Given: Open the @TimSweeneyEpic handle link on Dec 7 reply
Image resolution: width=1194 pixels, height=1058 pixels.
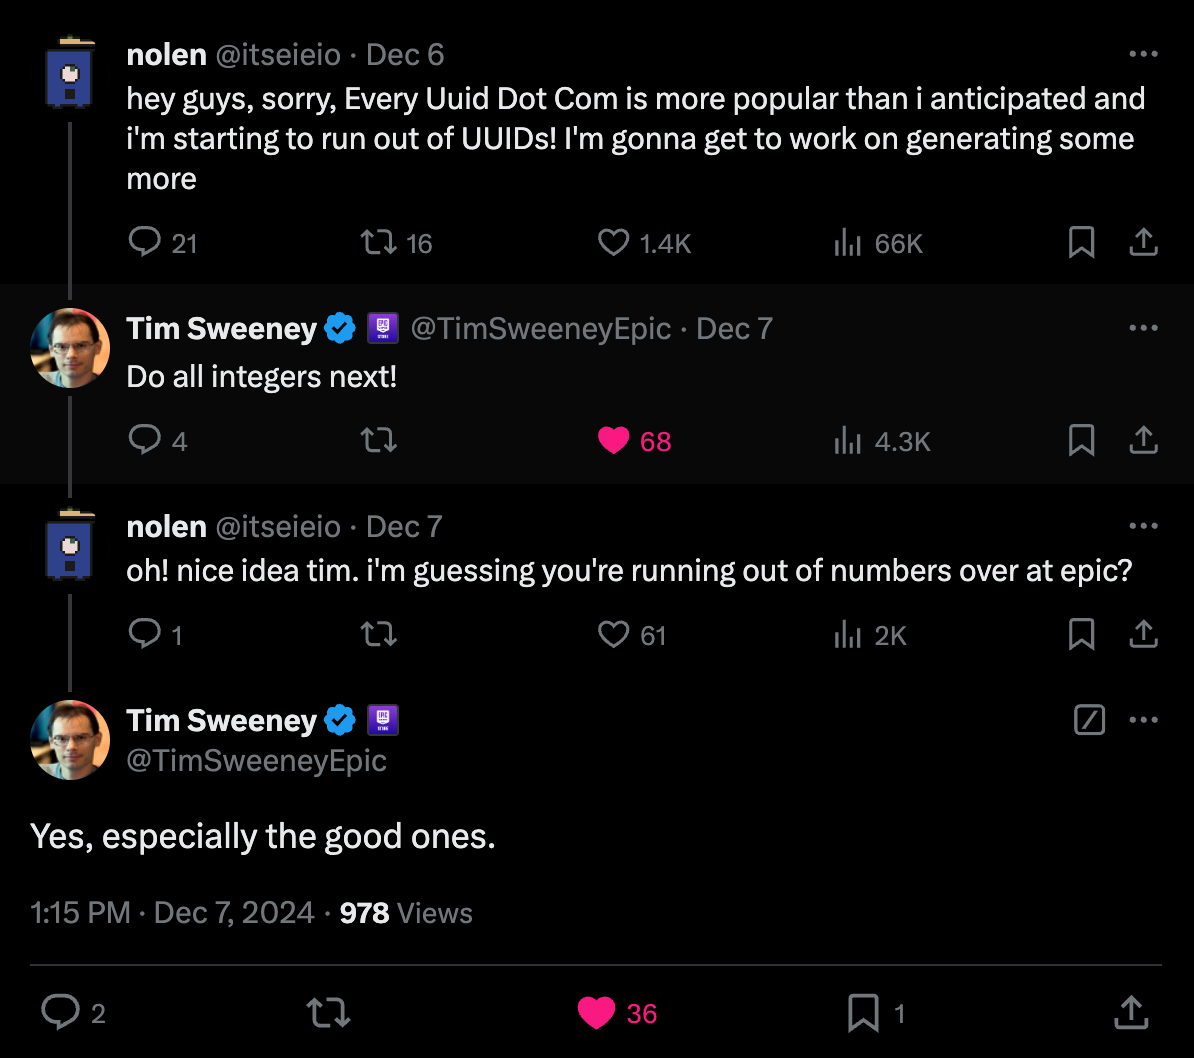Looking at the screenshot, I should [x=540, y=328].
